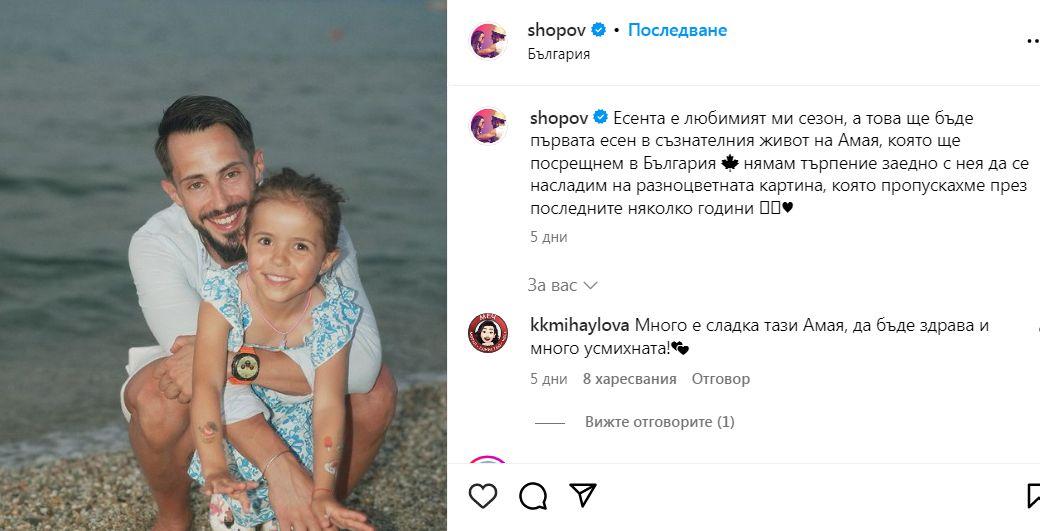Like the post with the heart icon
Screen dimensions: 1040x531
[x=483, y=496]
